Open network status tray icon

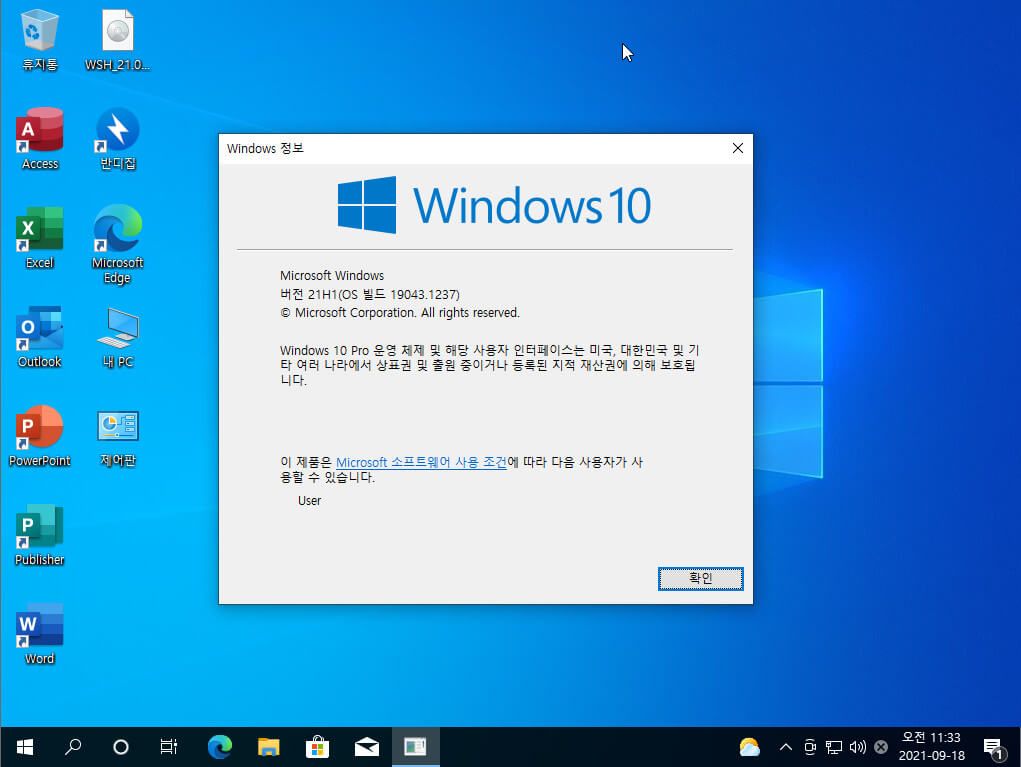[834, 747]
